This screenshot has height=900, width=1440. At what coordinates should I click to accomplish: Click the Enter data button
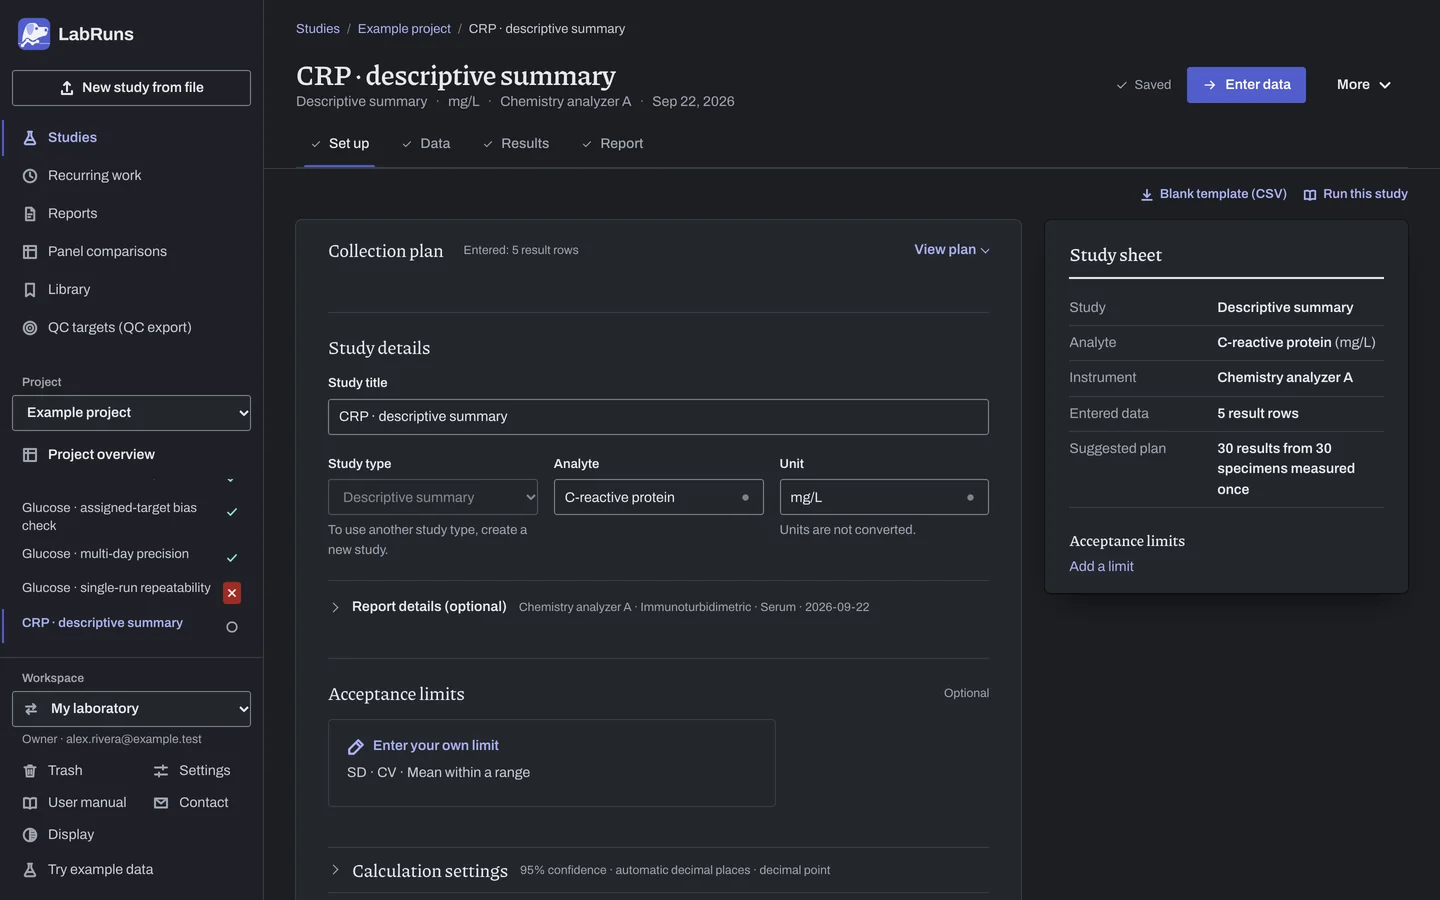click(1246, 85)
